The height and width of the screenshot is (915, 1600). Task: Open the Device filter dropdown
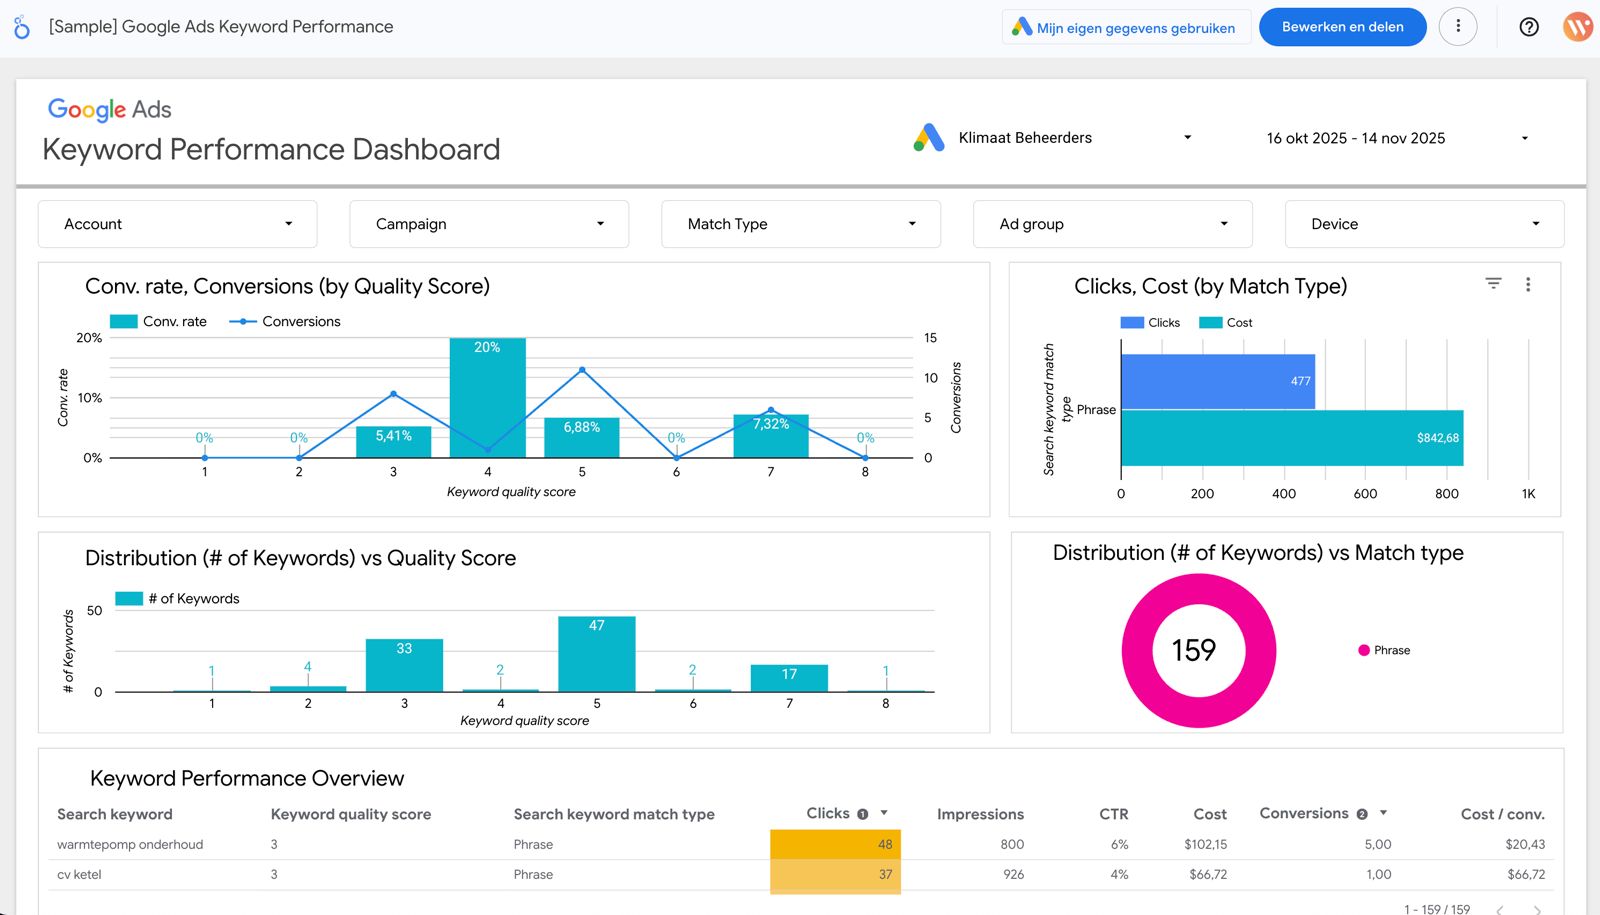pos(1424,224)
